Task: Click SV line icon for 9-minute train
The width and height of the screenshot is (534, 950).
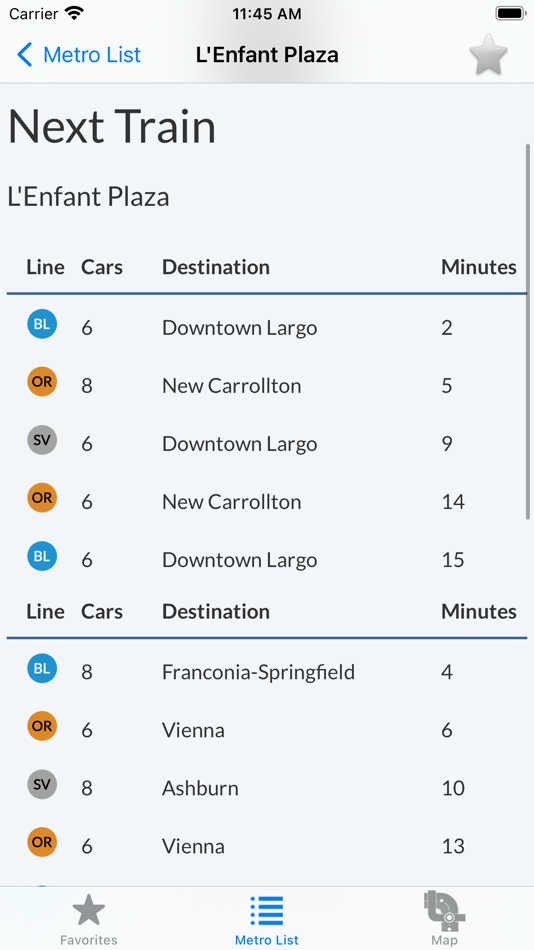Action: 42,440
